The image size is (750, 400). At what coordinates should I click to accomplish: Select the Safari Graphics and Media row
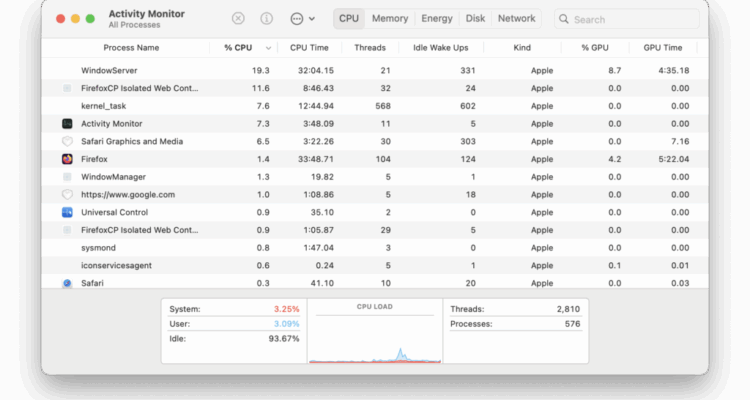point(375,141)
